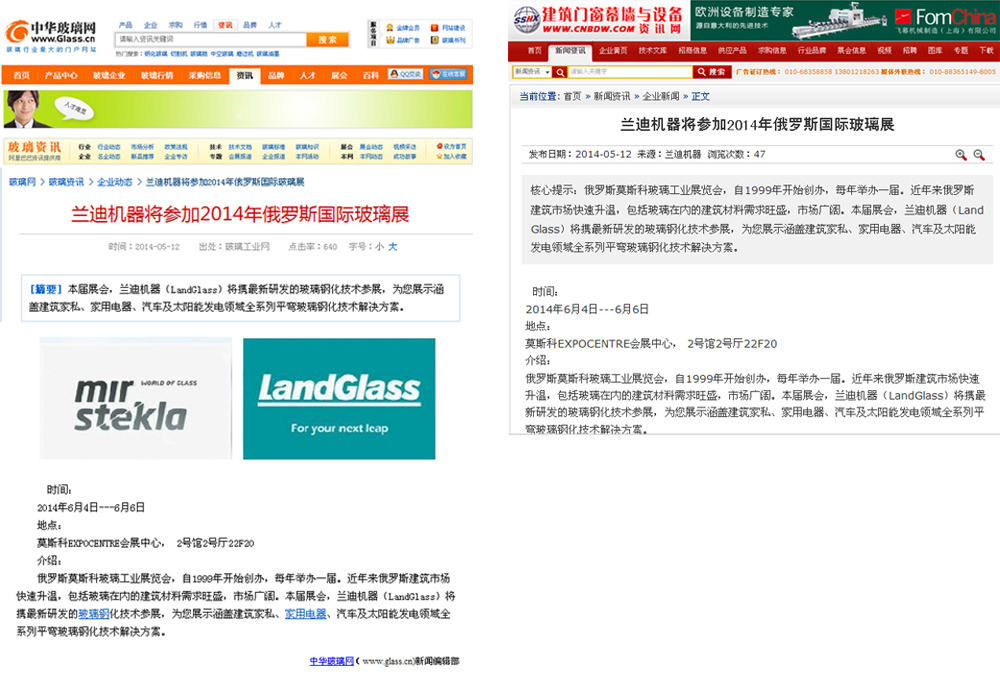
Task: Open the 新闻资讯 search category dropdown
Action: [532, 72]
